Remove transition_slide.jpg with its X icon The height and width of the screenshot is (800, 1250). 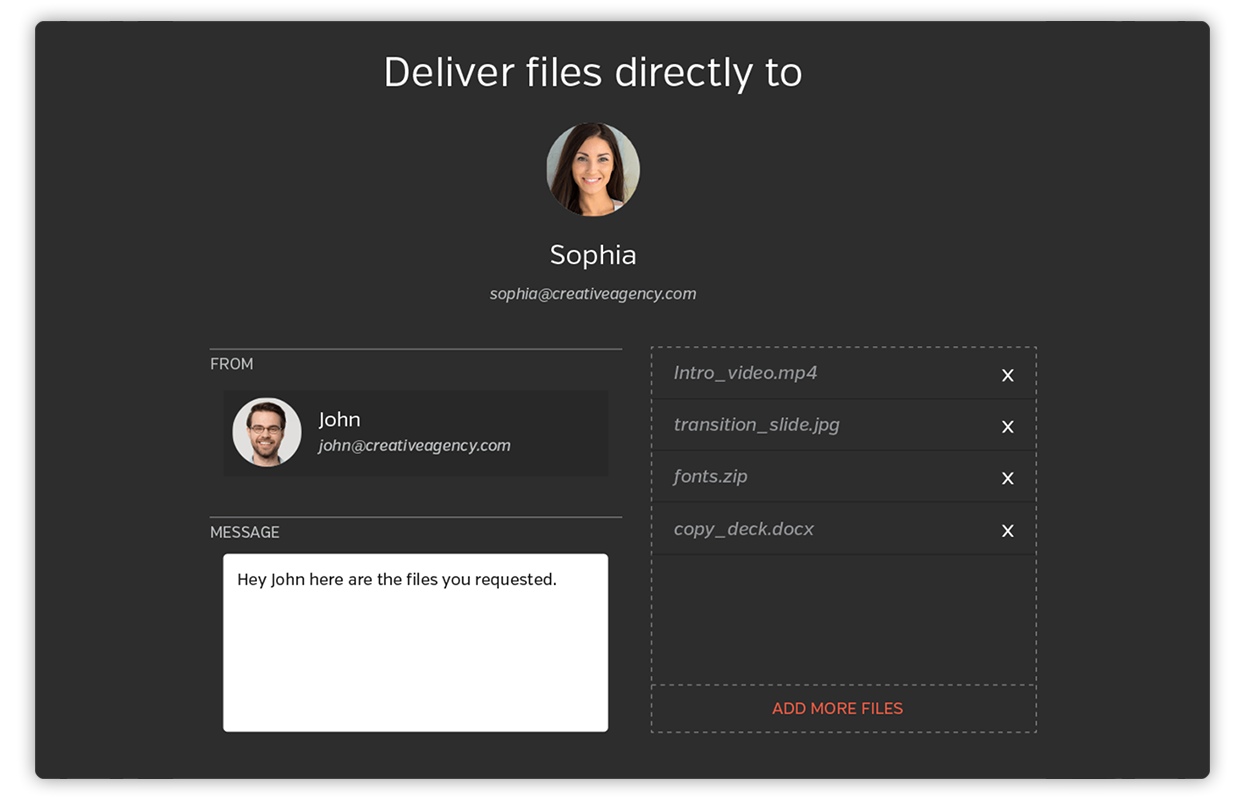coord(1007,427)
